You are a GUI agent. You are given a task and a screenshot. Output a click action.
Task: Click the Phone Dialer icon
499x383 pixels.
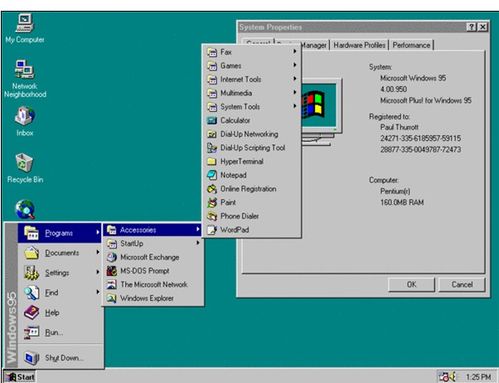click(x=212, y=216)
